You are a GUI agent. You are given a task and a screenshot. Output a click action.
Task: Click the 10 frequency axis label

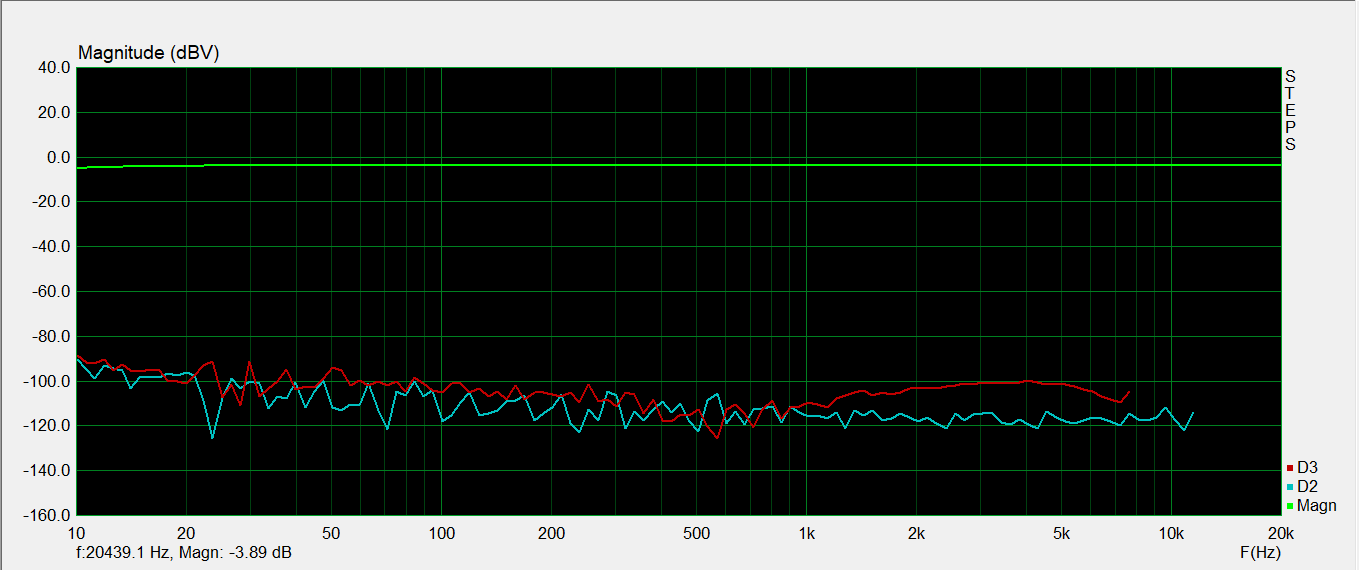pos(76,533)
